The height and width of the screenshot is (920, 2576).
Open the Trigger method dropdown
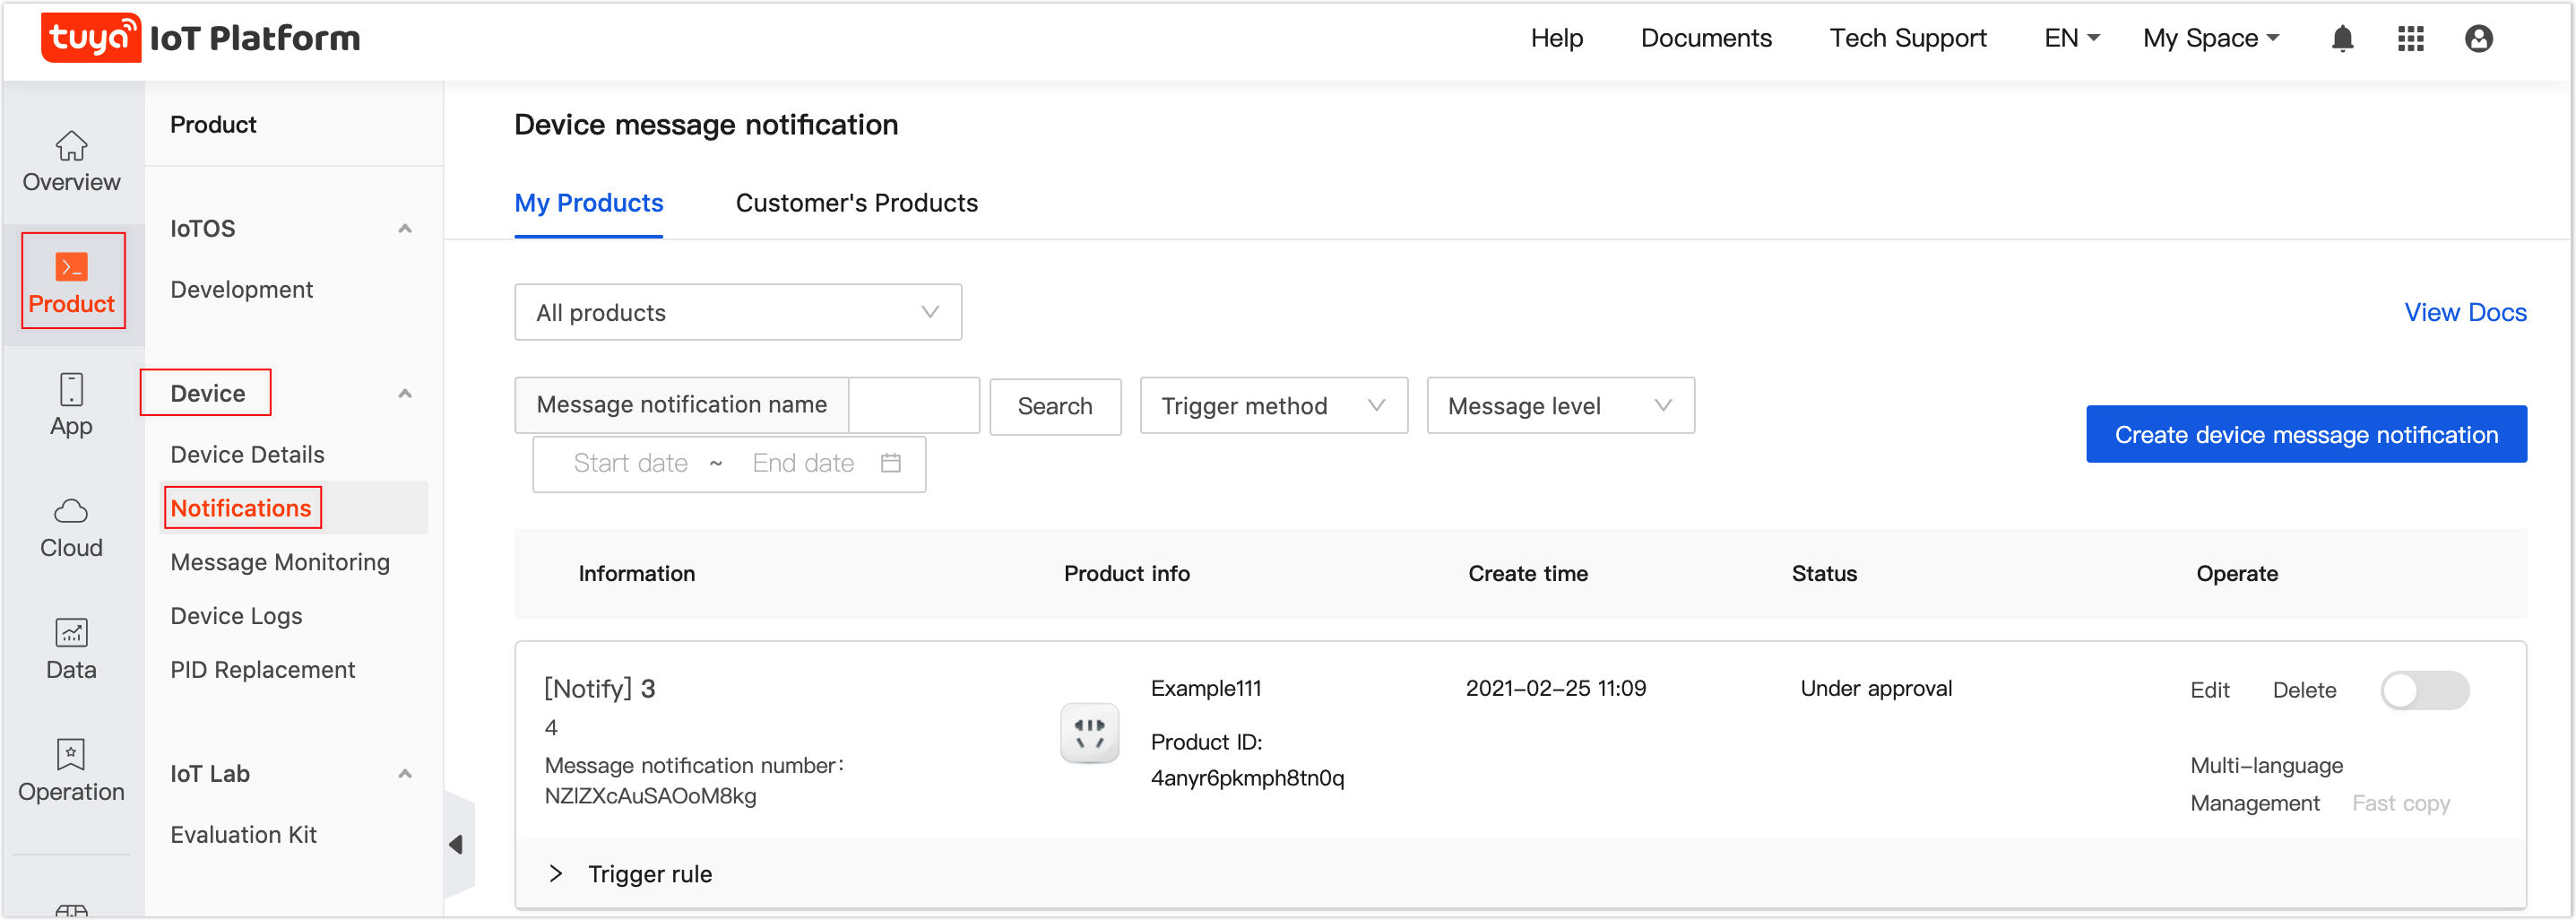point(1274,405)
